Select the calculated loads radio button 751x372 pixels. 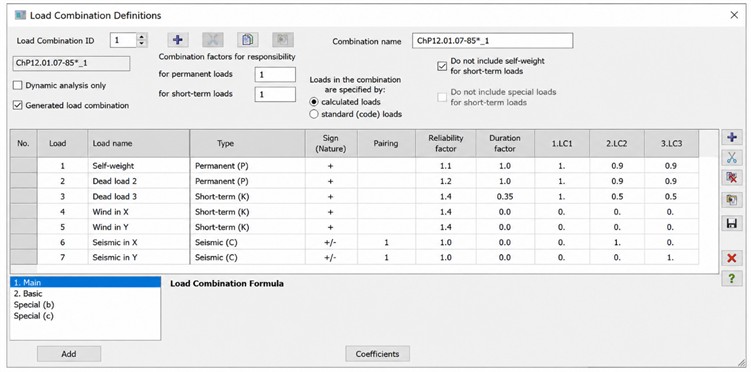[314, 102]
